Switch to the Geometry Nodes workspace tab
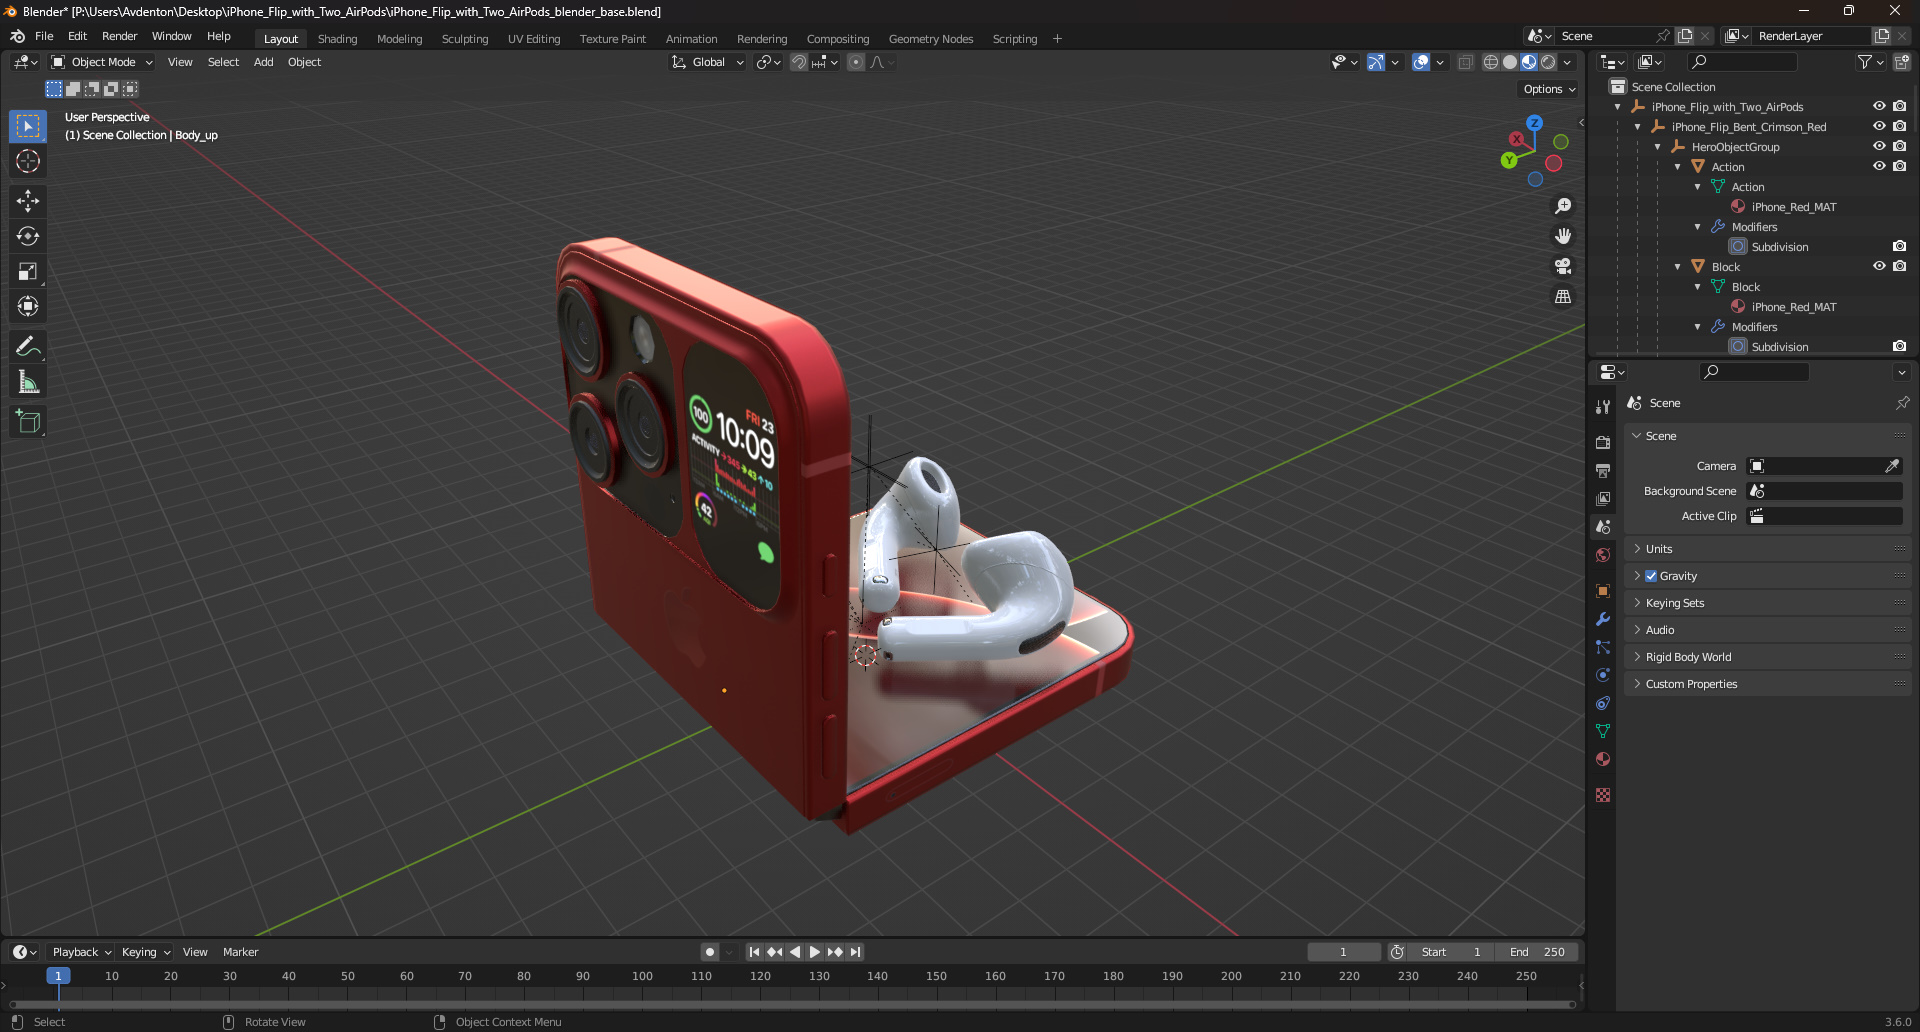The image size is (1920, 1032). [x=930, y=39]
